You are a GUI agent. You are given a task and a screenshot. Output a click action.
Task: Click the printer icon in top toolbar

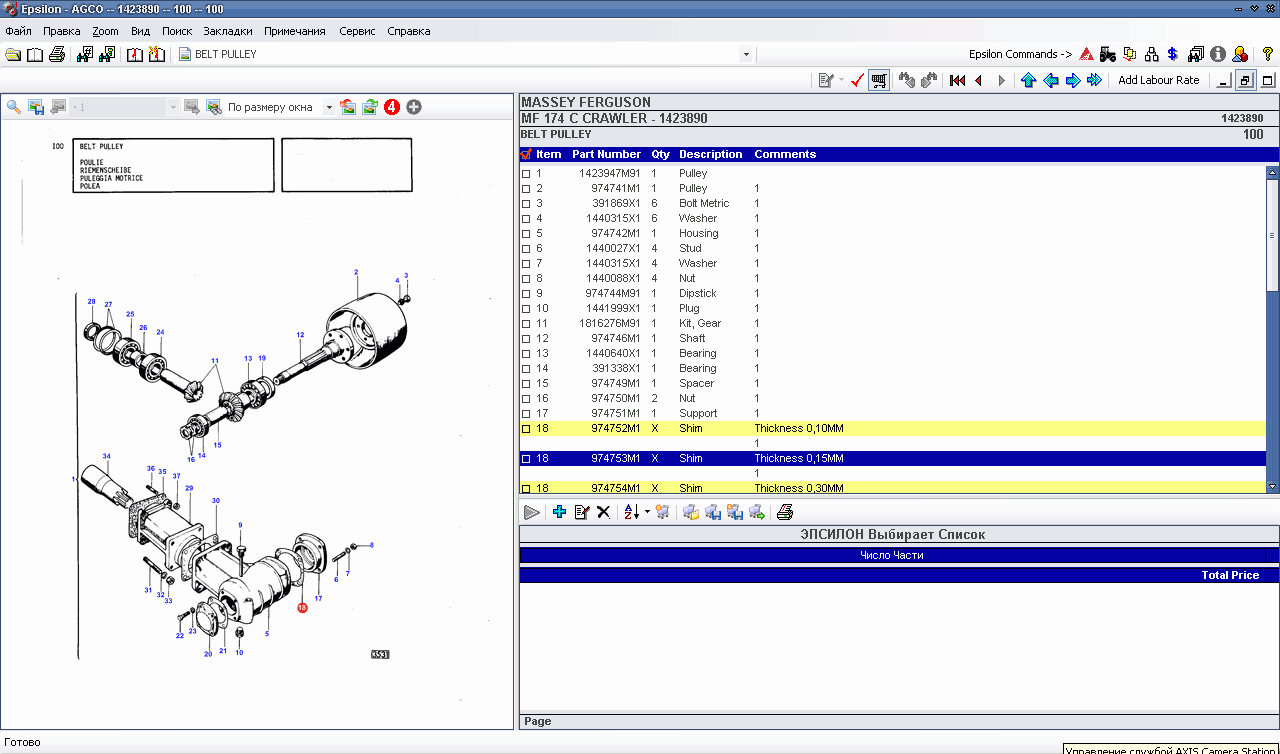click(x=57, y=54)
